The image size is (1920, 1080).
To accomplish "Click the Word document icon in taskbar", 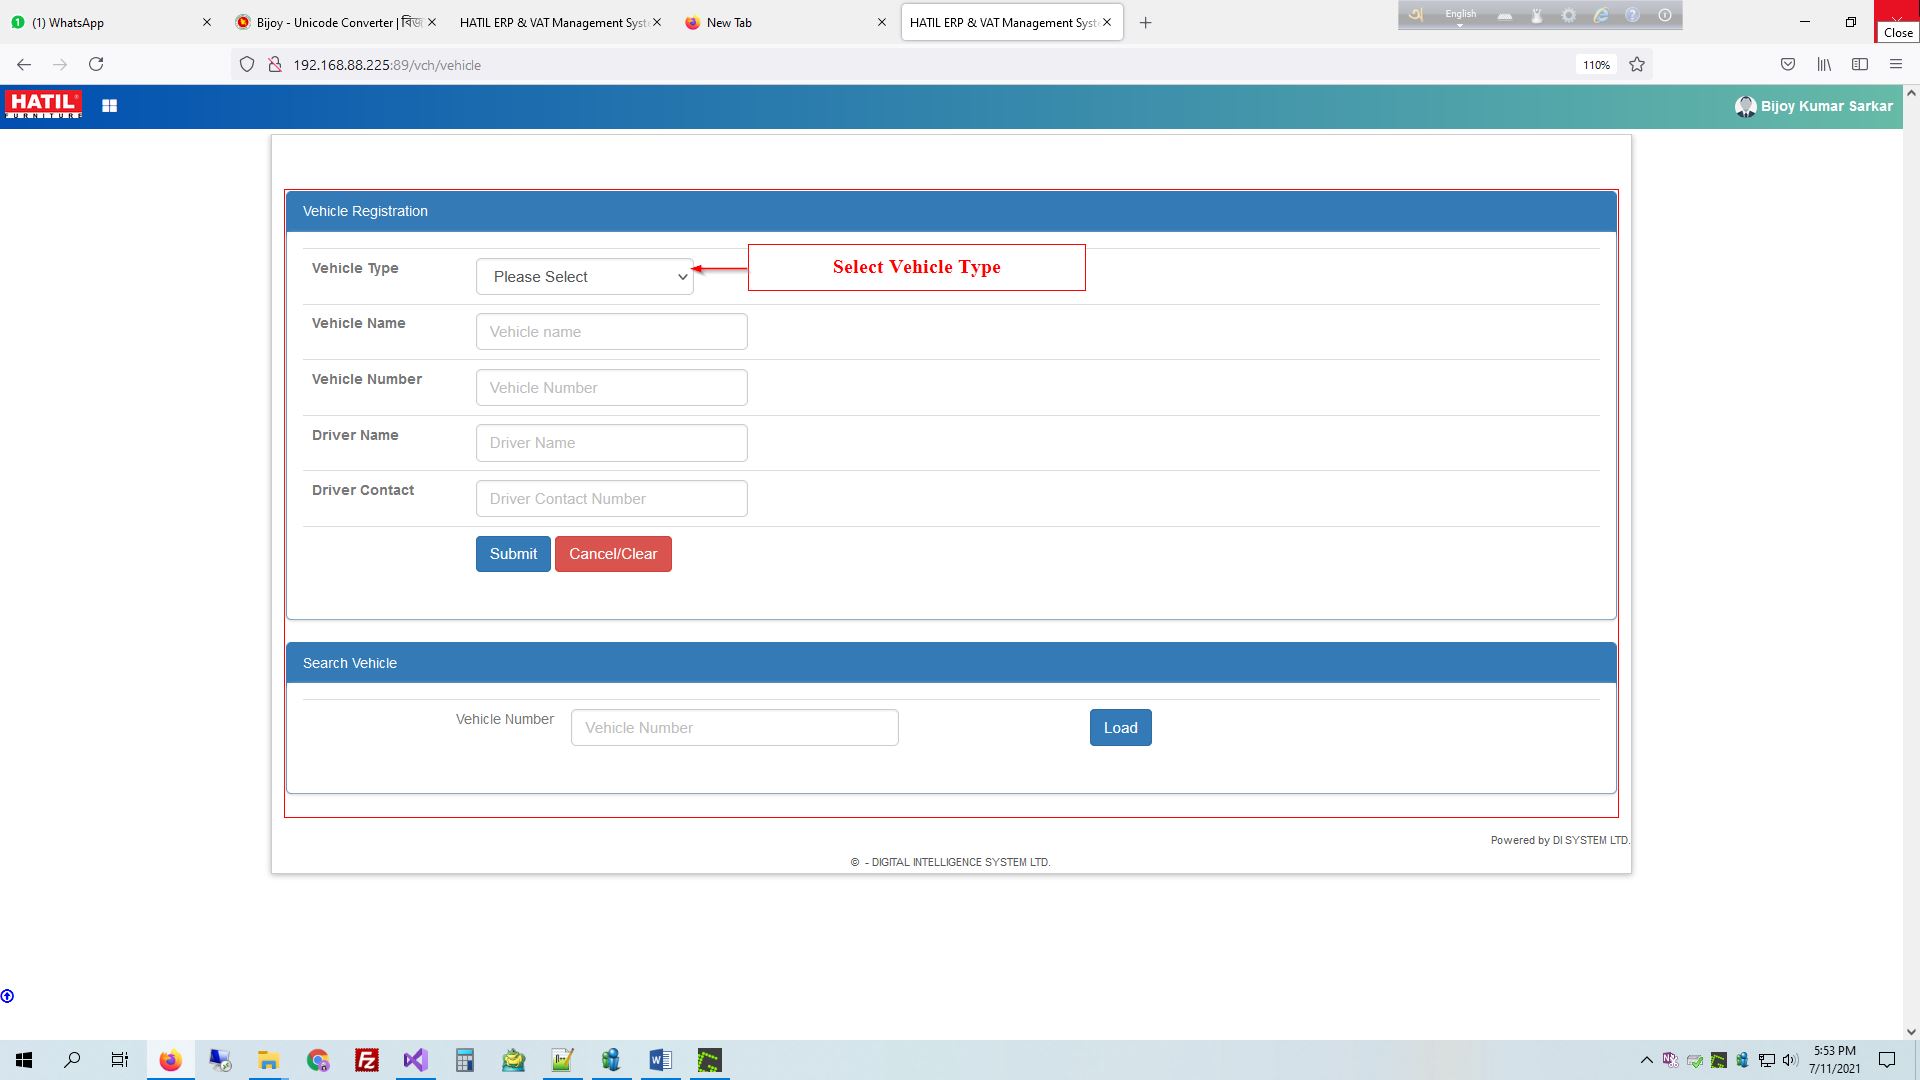I will (661, 1059).
